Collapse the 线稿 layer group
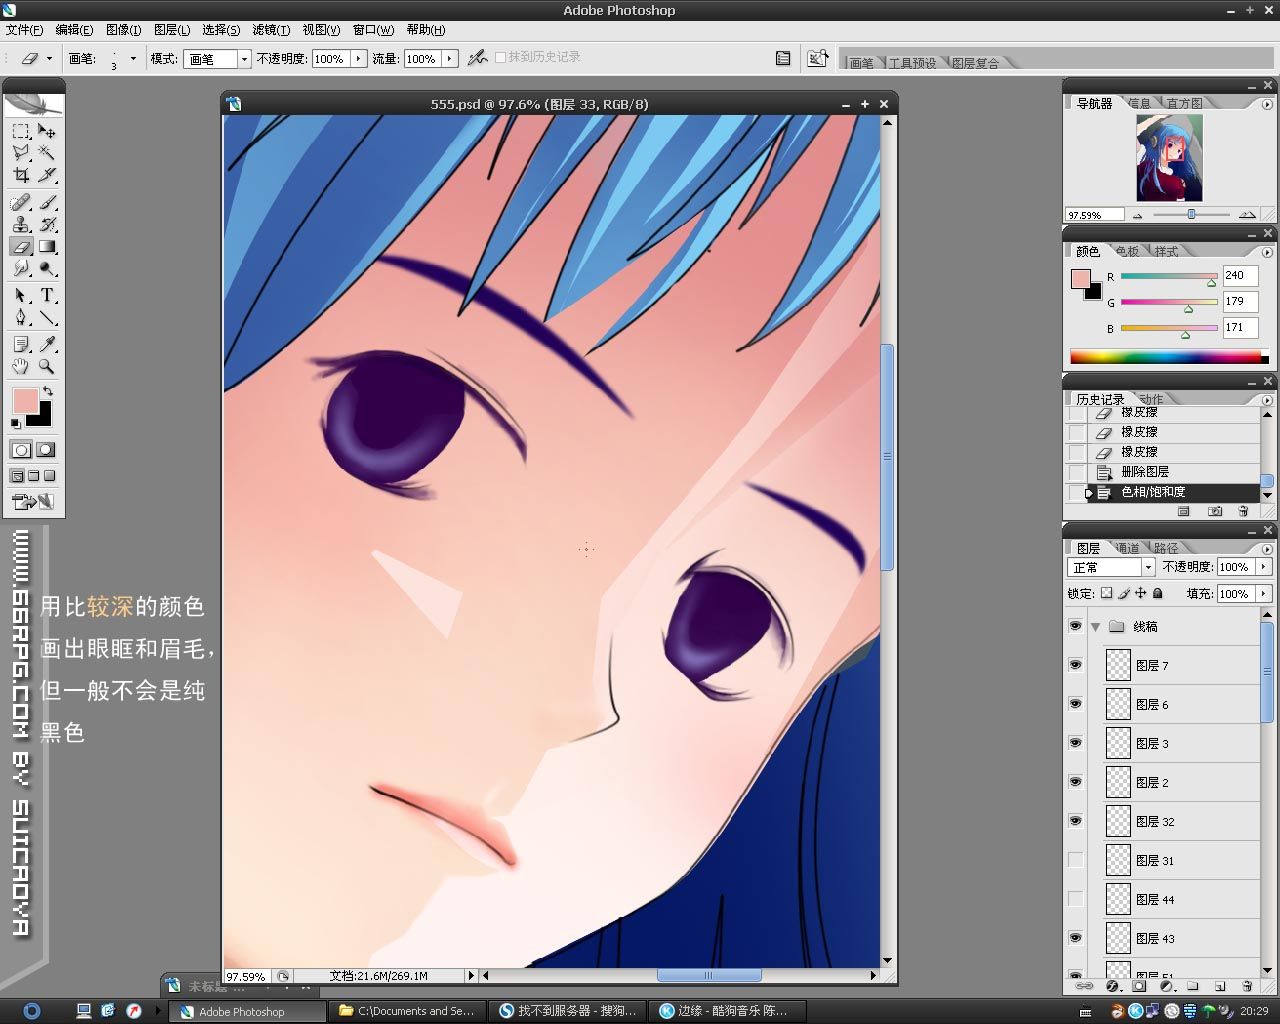 [1096, 627]
